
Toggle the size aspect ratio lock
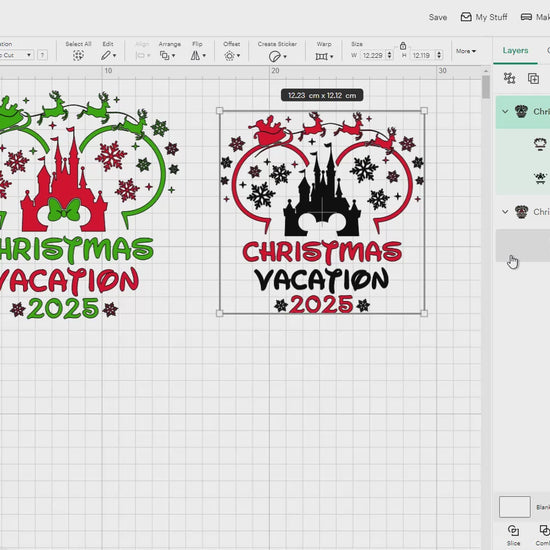(403, 46)
